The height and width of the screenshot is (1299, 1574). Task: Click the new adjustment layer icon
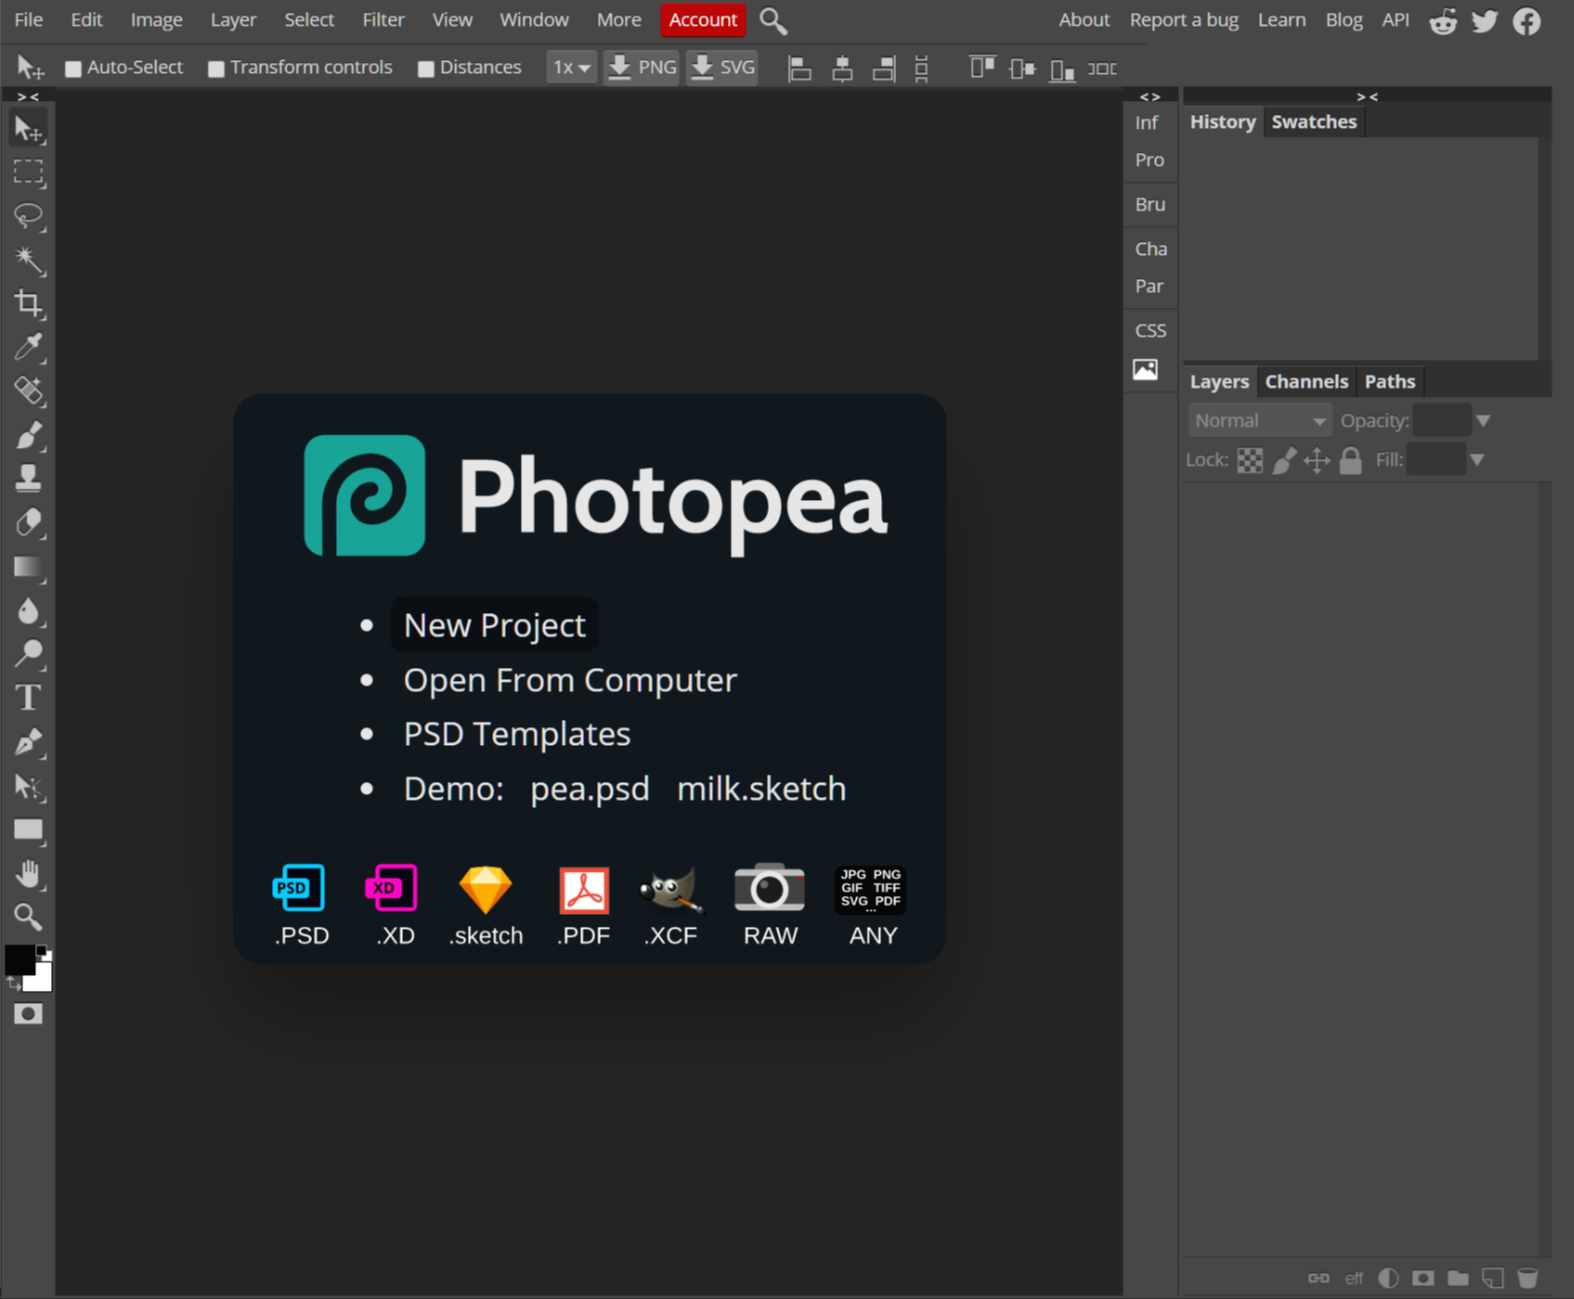(x=1388, y=1278)
